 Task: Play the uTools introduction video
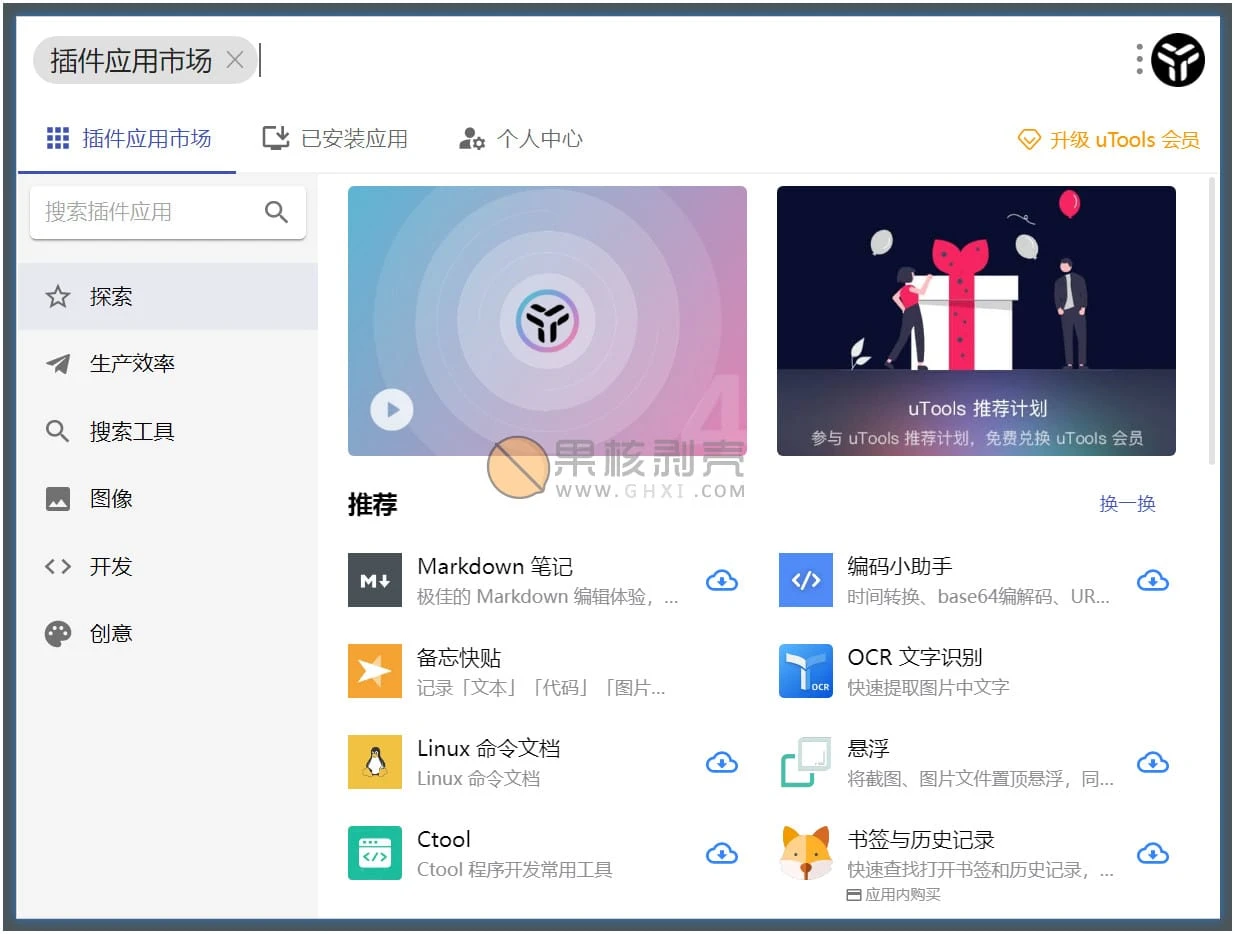(x=391, y=410)
